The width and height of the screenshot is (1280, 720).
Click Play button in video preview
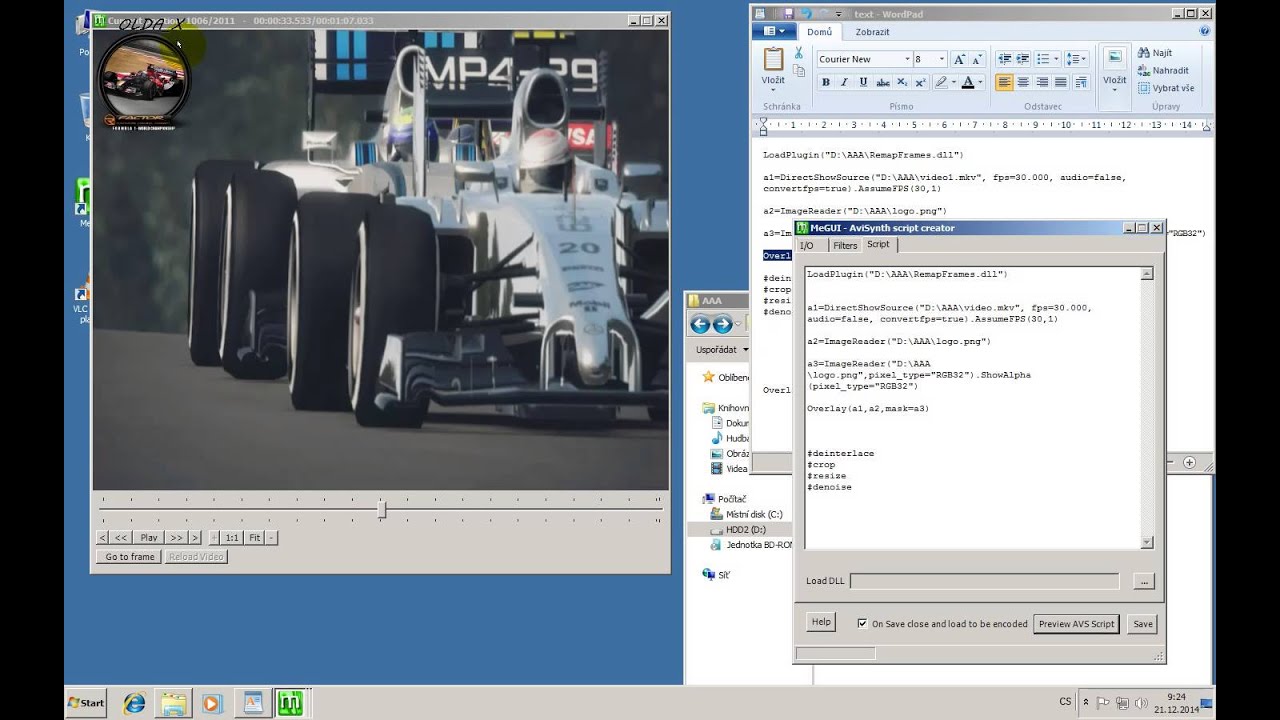(149, 538)
